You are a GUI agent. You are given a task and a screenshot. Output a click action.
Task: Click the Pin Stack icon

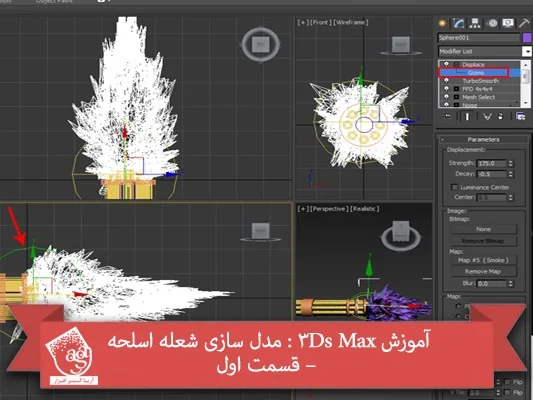447,117
